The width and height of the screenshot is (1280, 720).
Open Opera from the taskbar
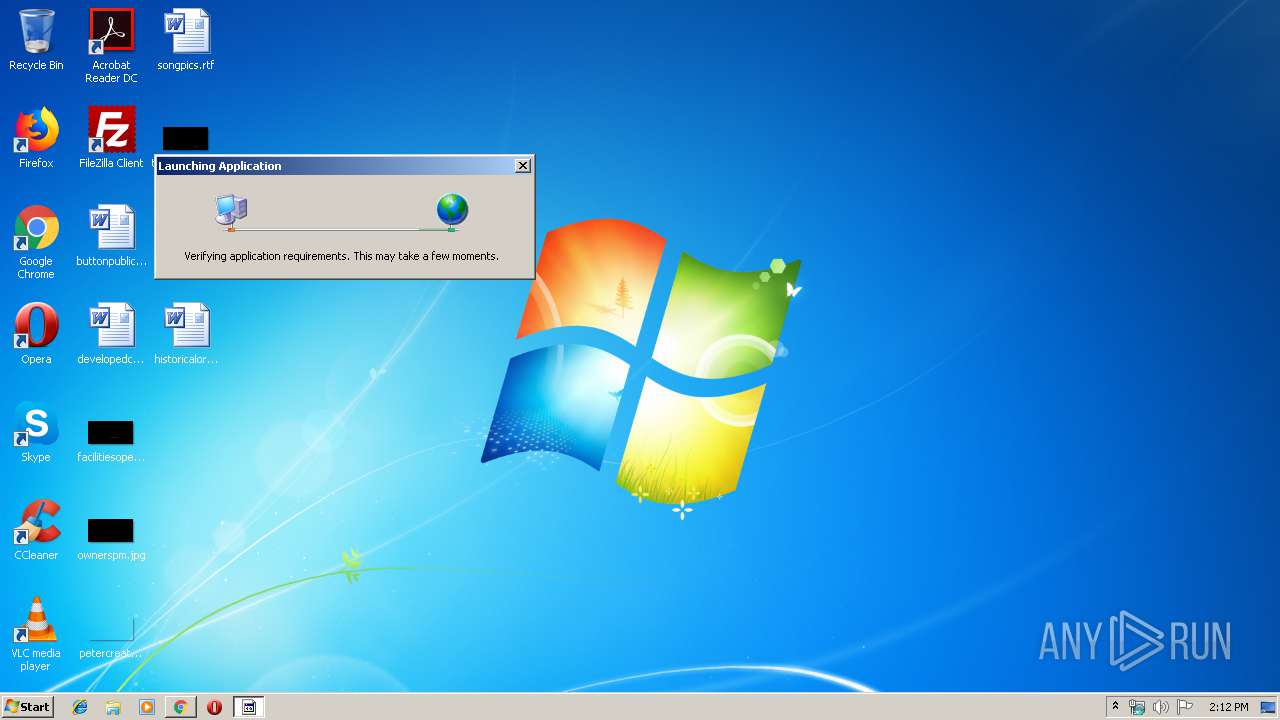pos(214,707)
